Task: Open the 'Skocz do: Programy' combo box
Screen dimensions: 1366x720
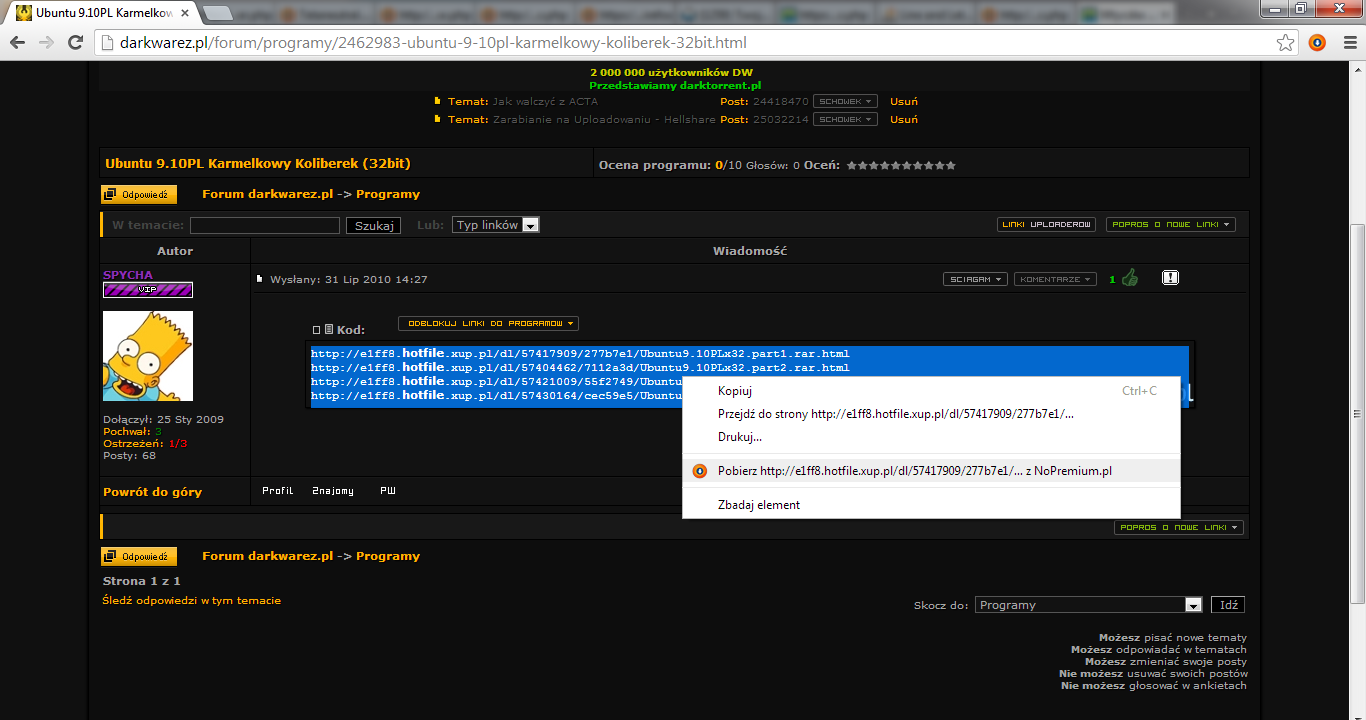Action: [1088, 605]
